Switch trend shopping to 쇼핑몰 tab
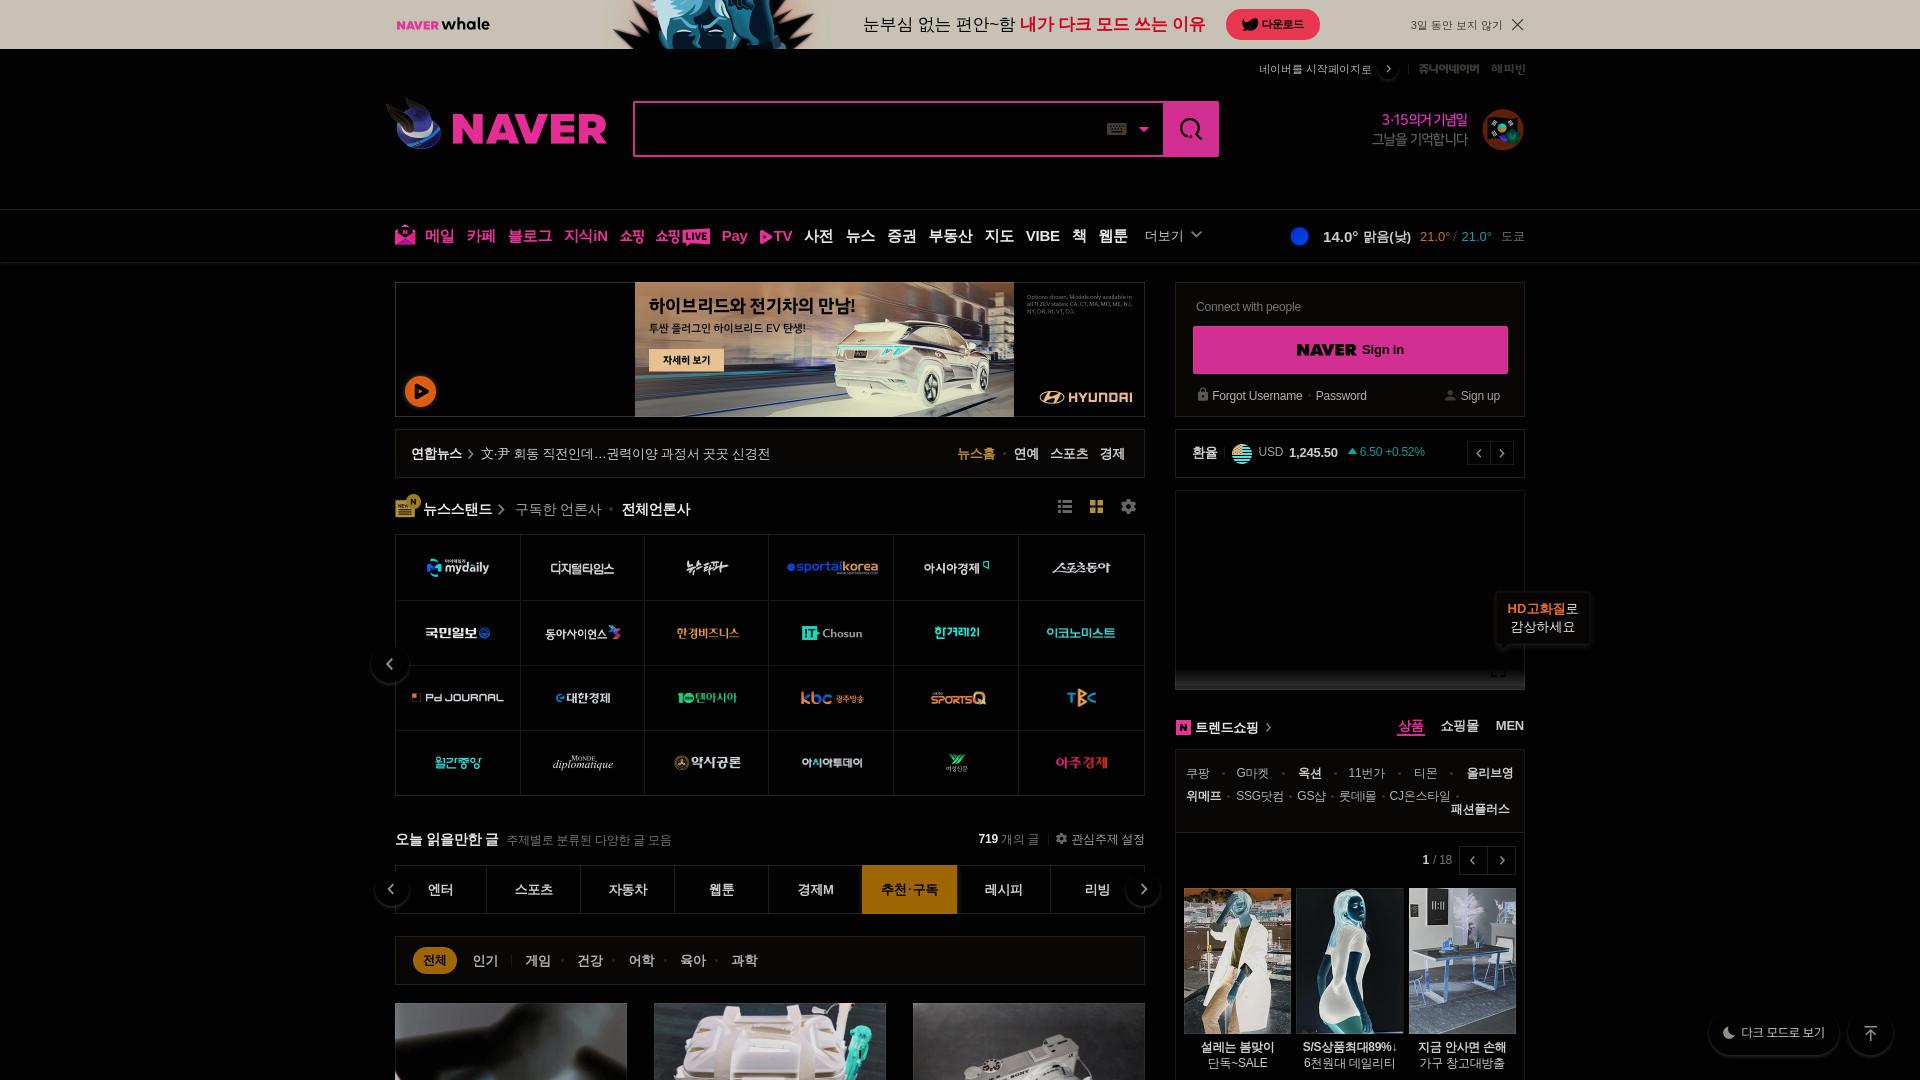The image size is (1920, 1080). (x=1459, y=727)
